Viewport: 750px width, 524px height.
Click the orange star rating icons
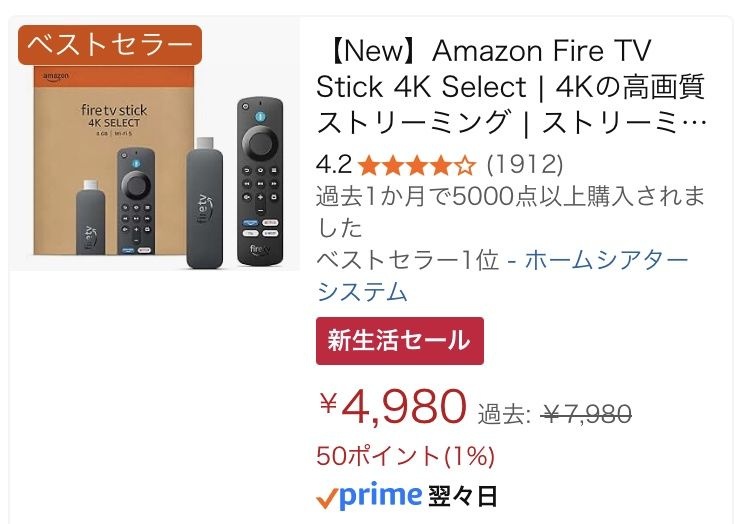coord(417,164)
